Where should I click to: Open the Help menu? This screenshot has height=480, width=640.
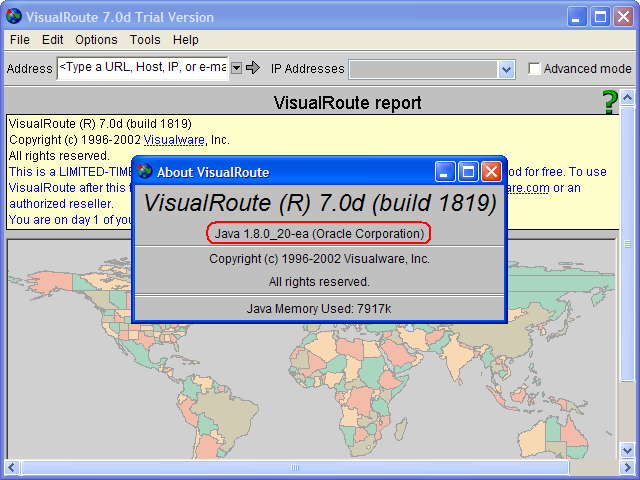pos(185,40)
